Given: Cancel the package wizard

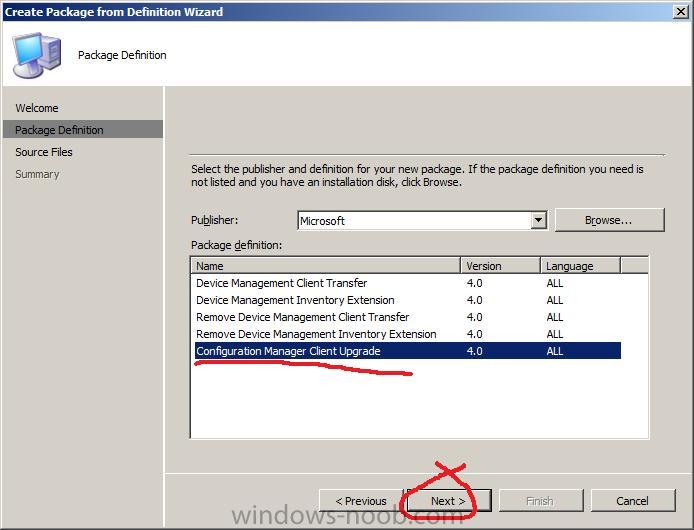Looking at the screenshot, I should [633, 501].
